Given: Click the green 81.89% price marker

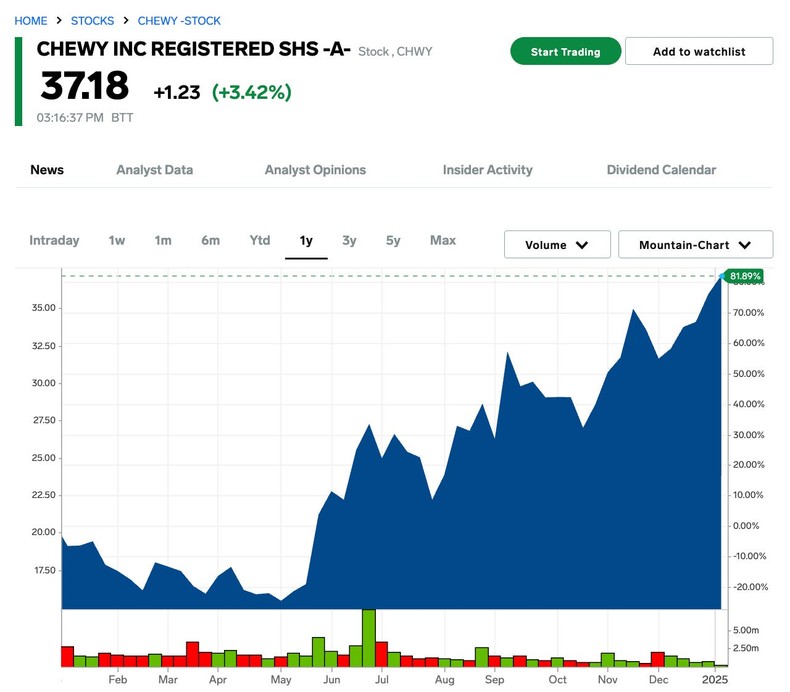Looking at the screenshot, I should click(745, 276).
